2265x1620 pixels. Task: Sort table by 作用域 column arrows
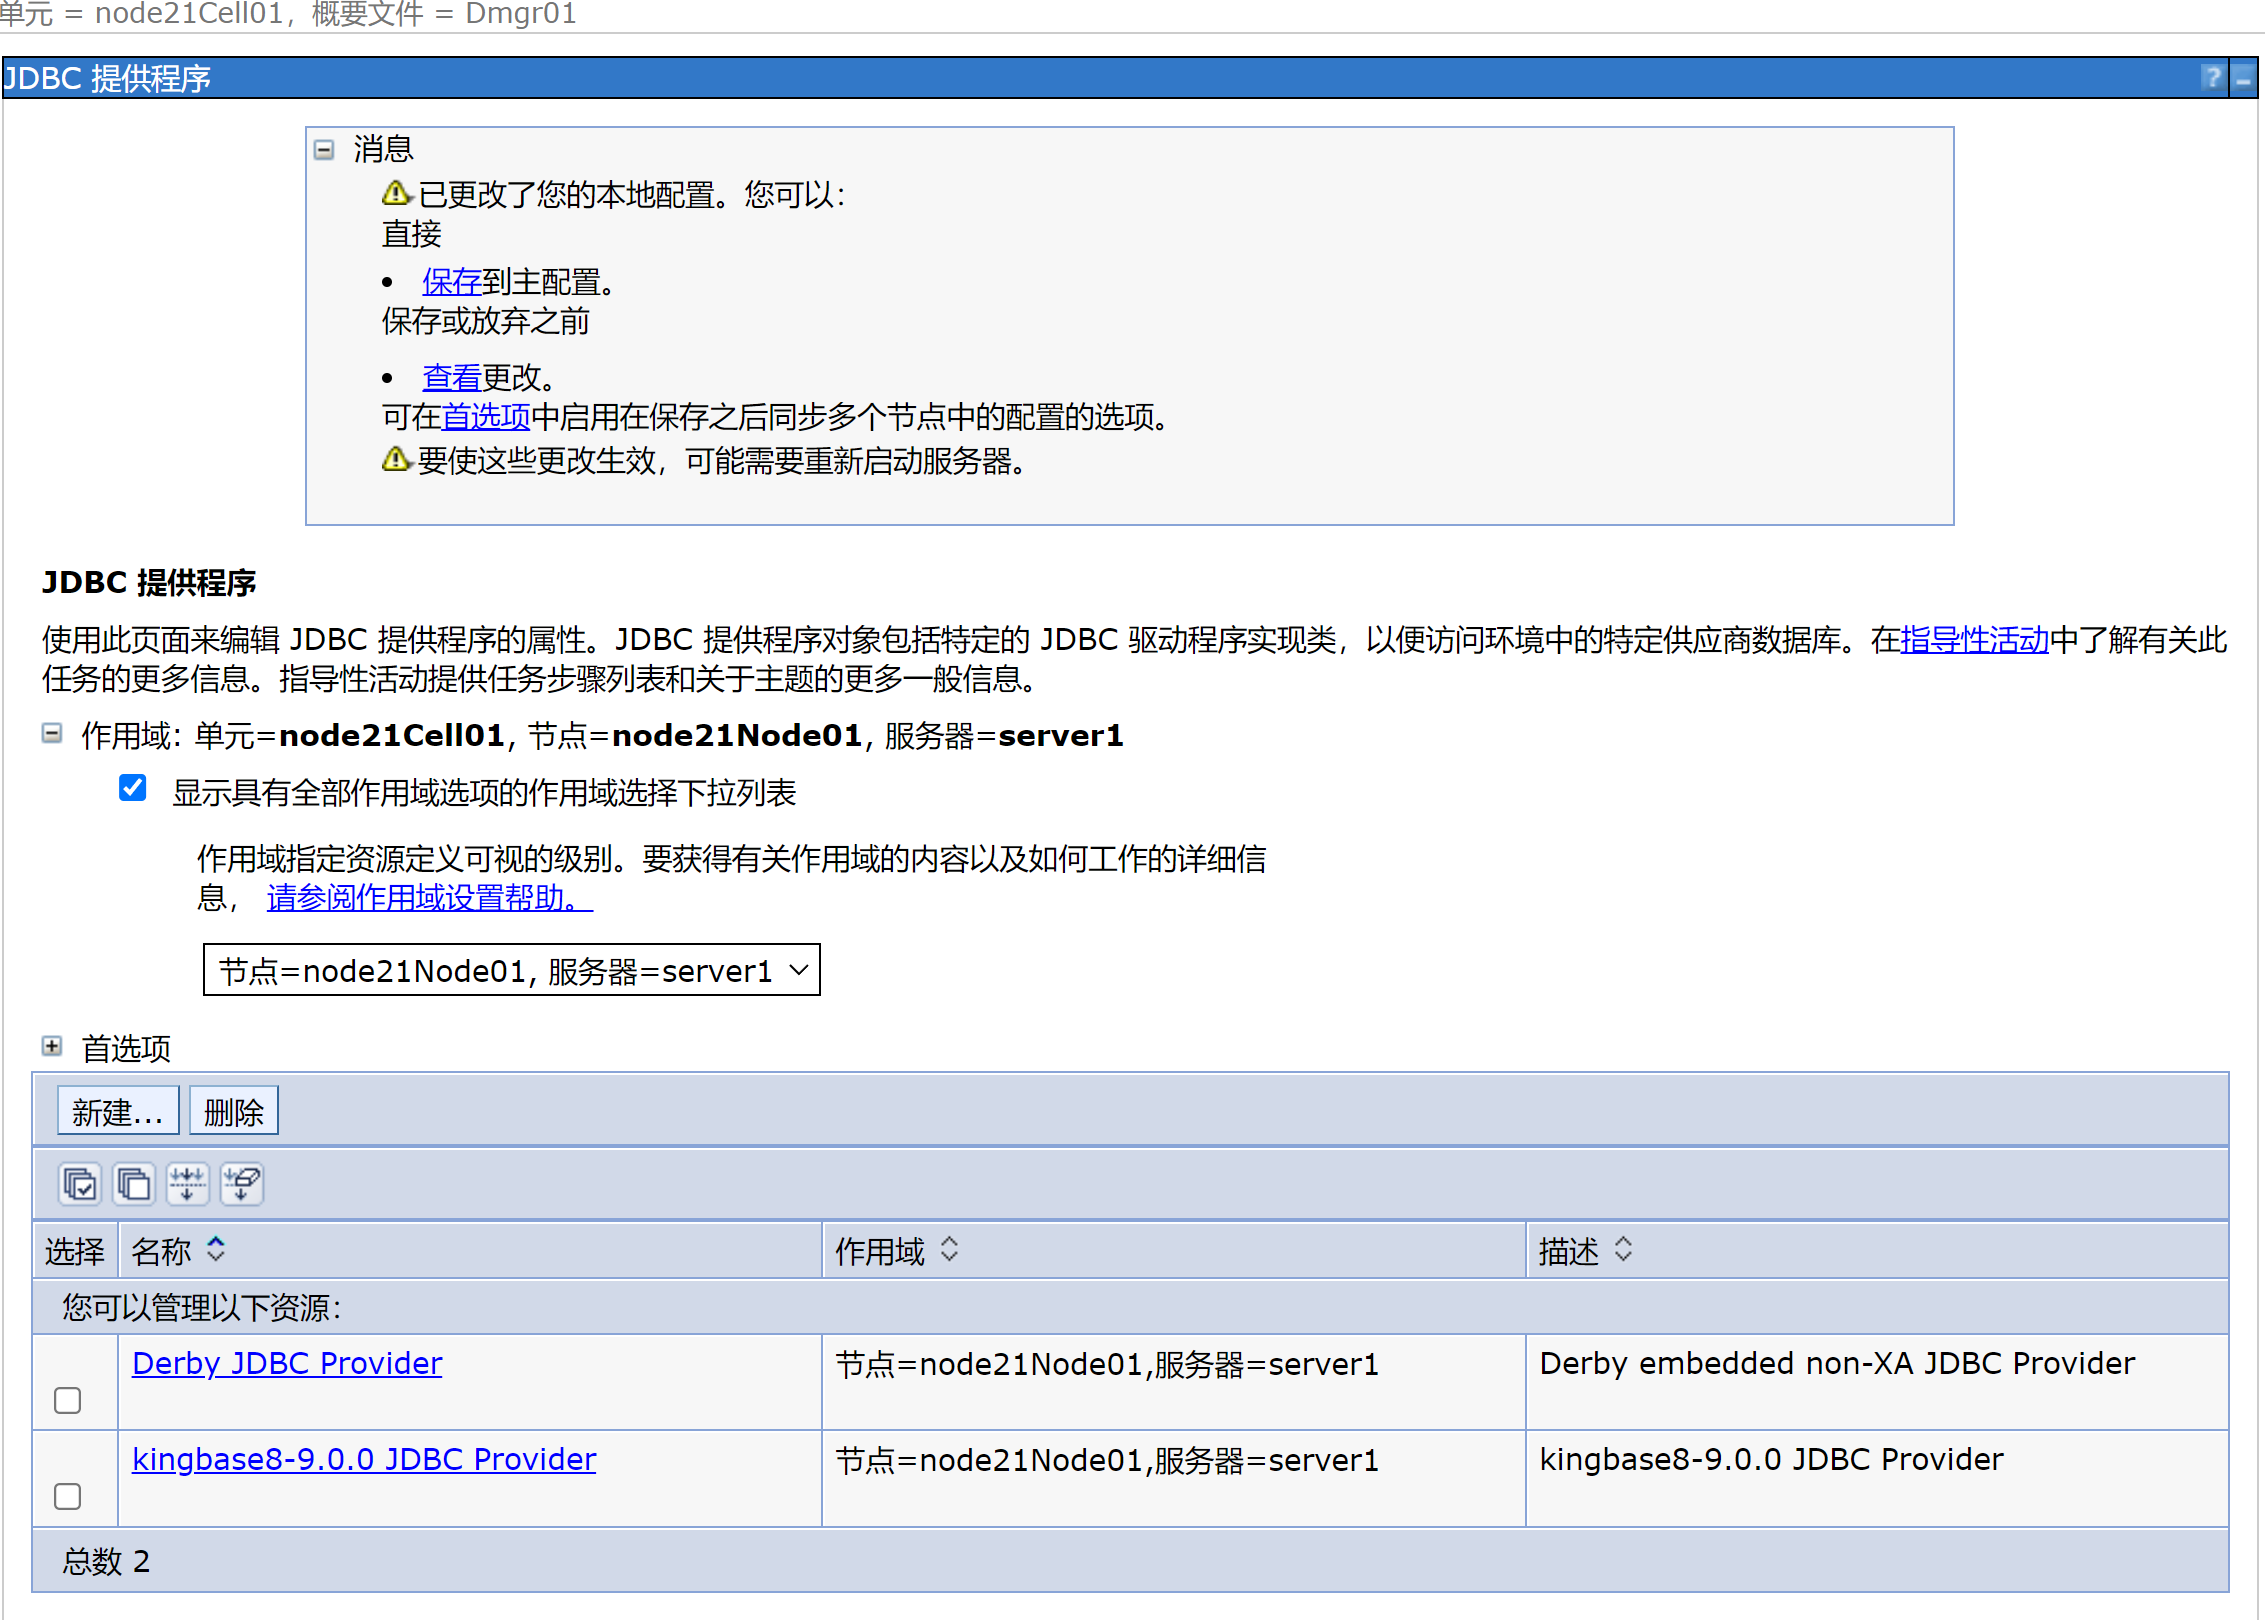(x=949, y=1249)
